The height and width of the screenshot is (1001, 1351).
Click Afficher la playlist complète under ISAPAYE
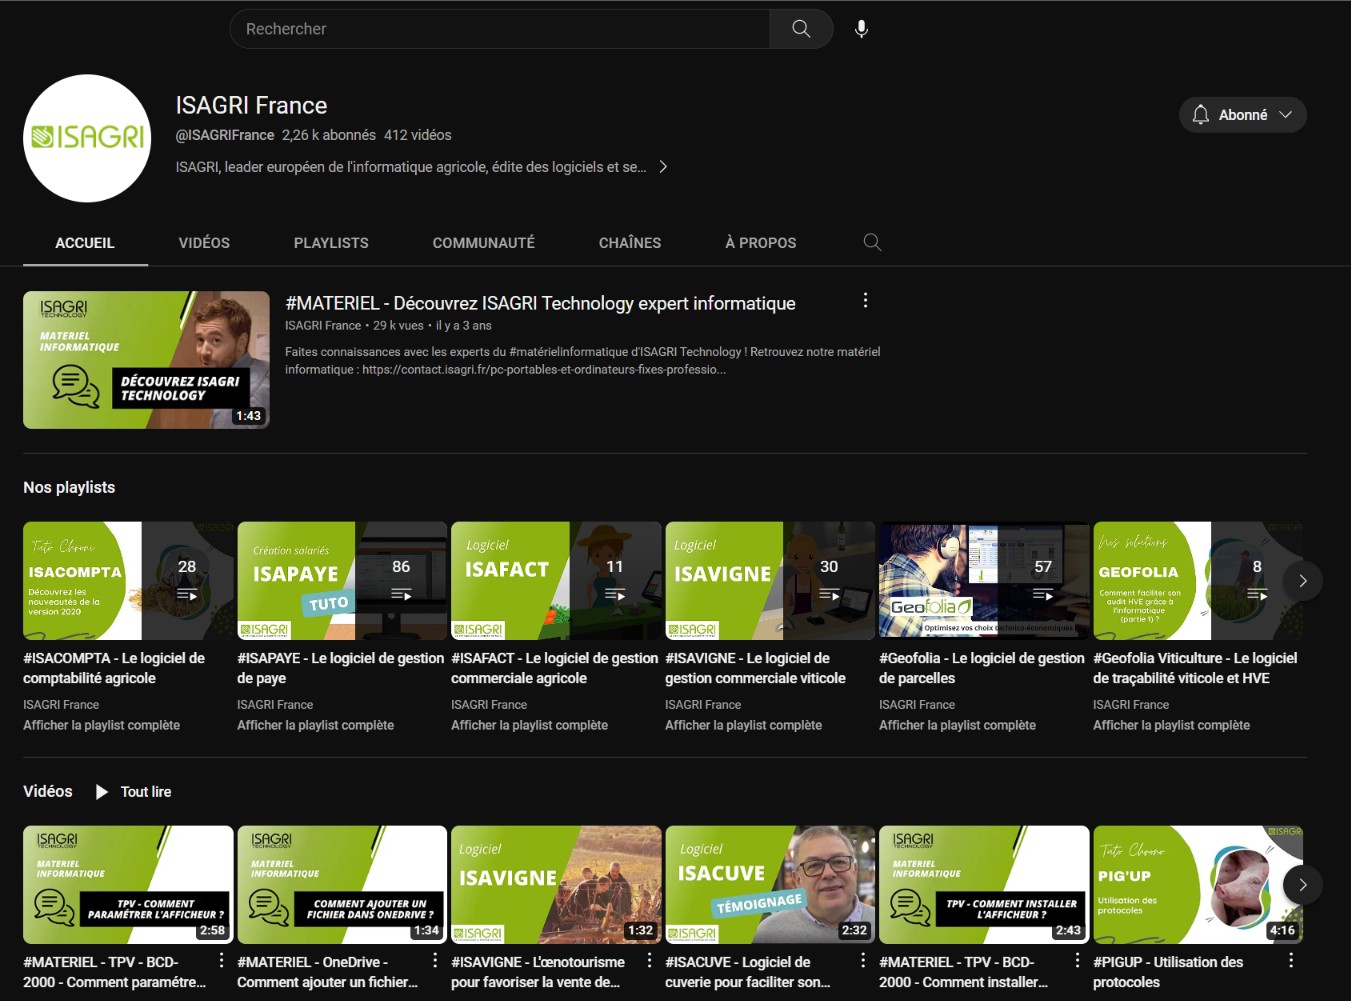[315, 725]
